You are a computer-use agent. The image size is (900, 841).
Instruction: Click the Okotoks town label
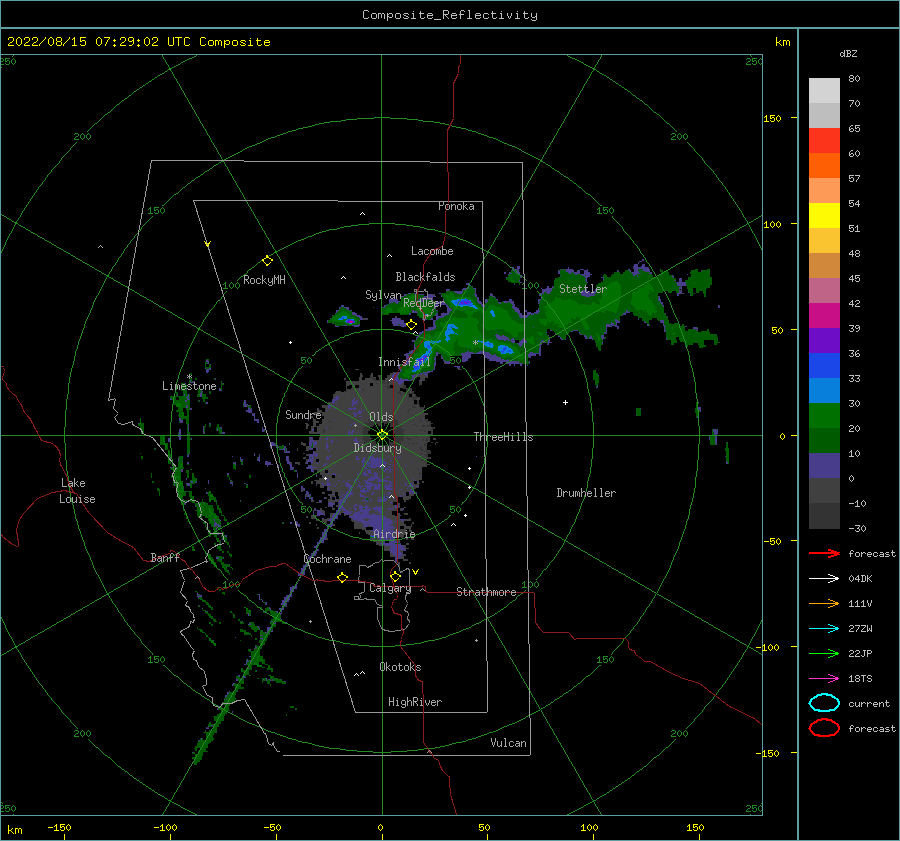point(400,667)
